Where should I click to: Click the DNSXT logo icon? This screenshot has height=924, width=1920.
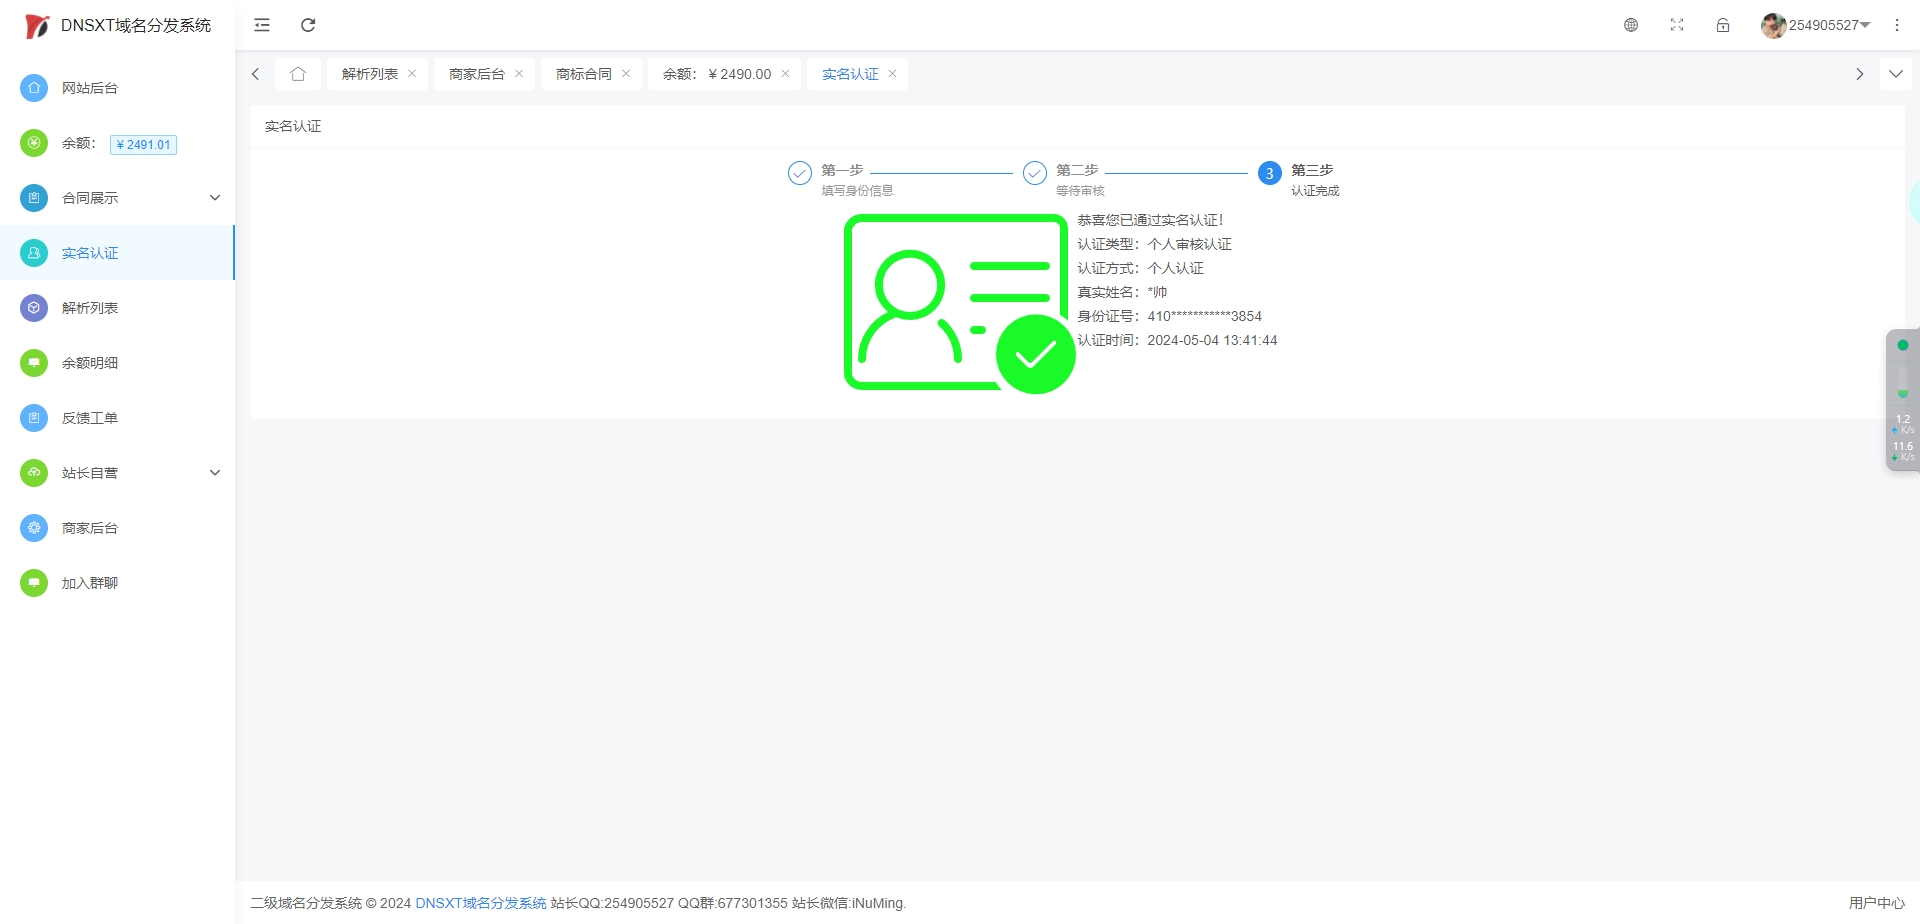click(x=37, y=26)
